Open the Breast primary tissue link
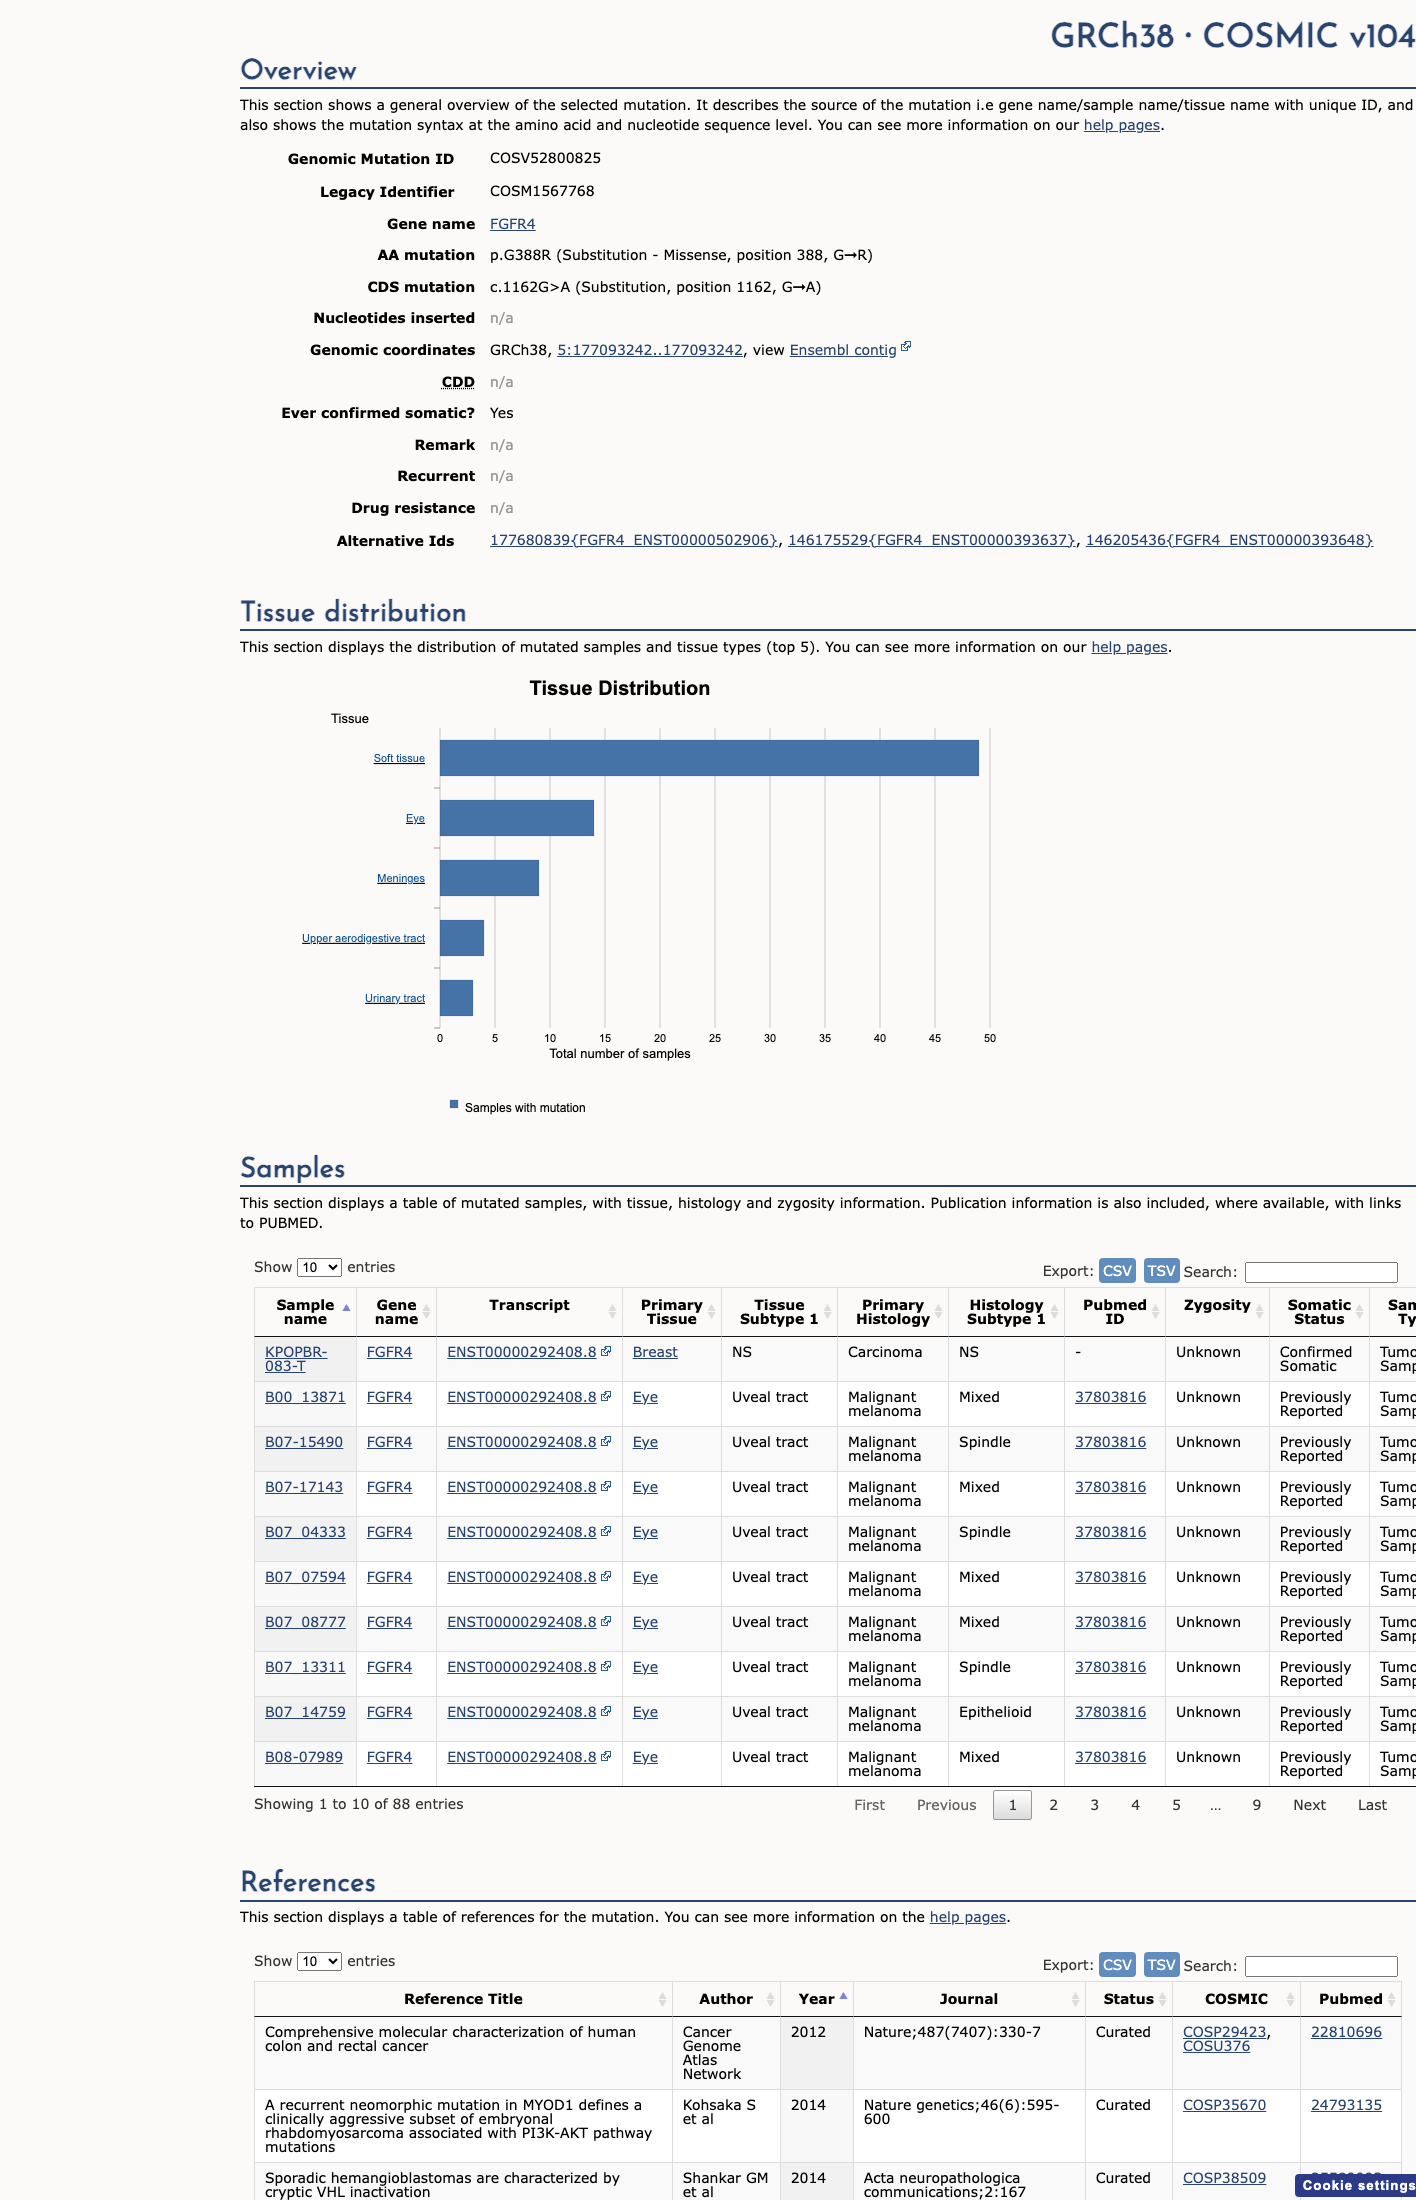This screenshot has width=1416, height=2200. coord(655,1352)
